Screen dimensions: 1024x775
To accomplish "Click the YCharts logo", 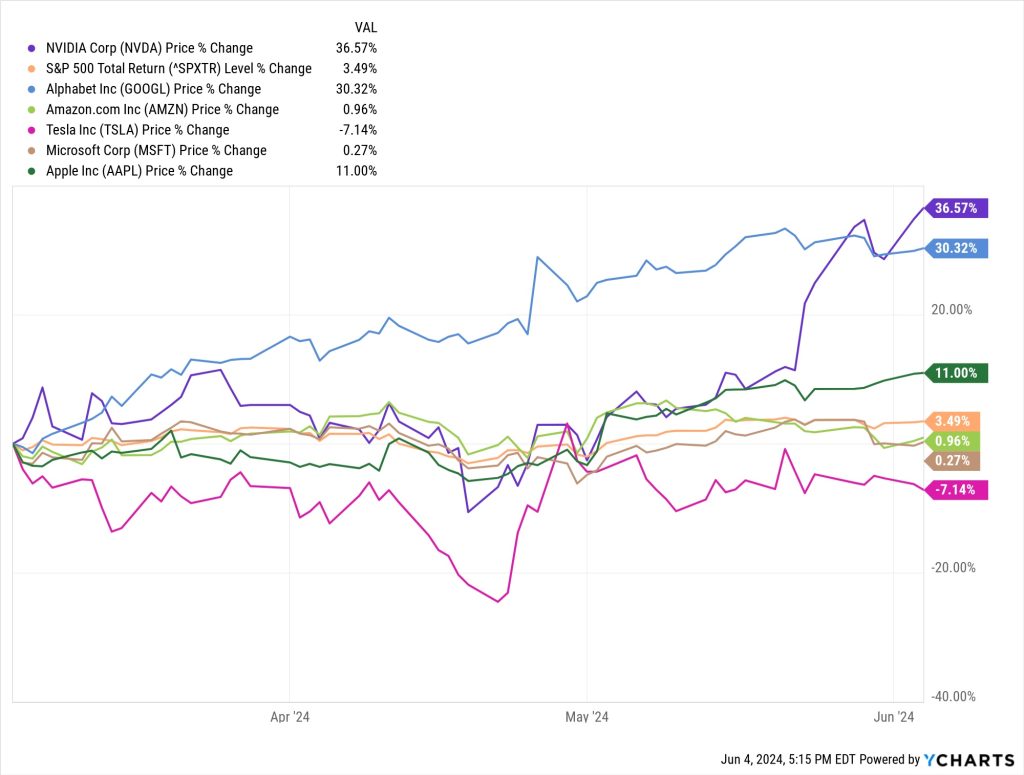I will click(965, 760).
